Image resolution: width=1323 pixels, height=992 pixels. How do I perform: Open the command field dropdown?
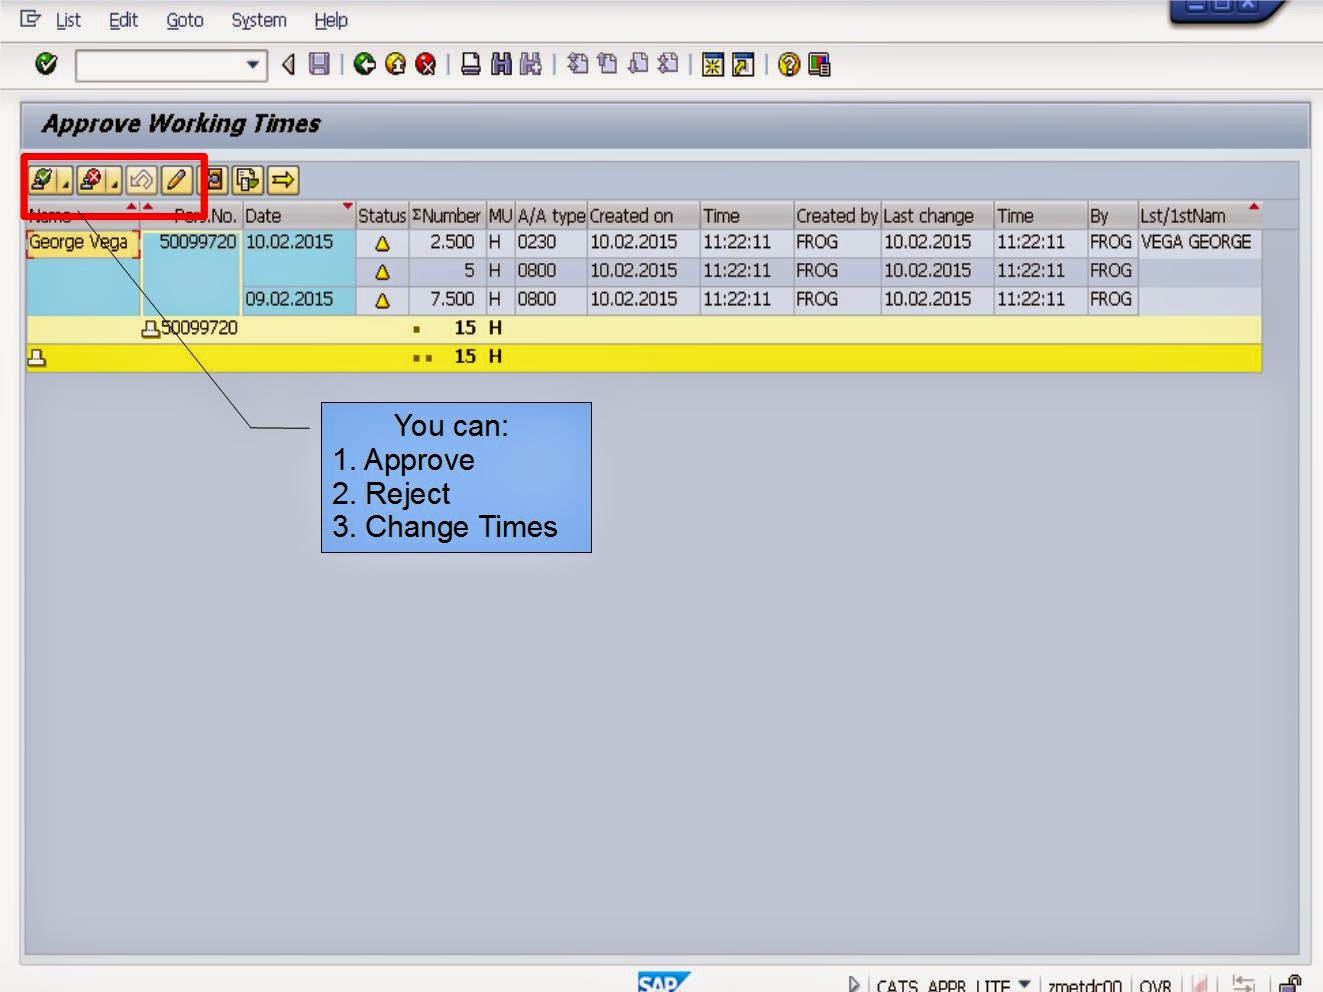coord(251,65)
